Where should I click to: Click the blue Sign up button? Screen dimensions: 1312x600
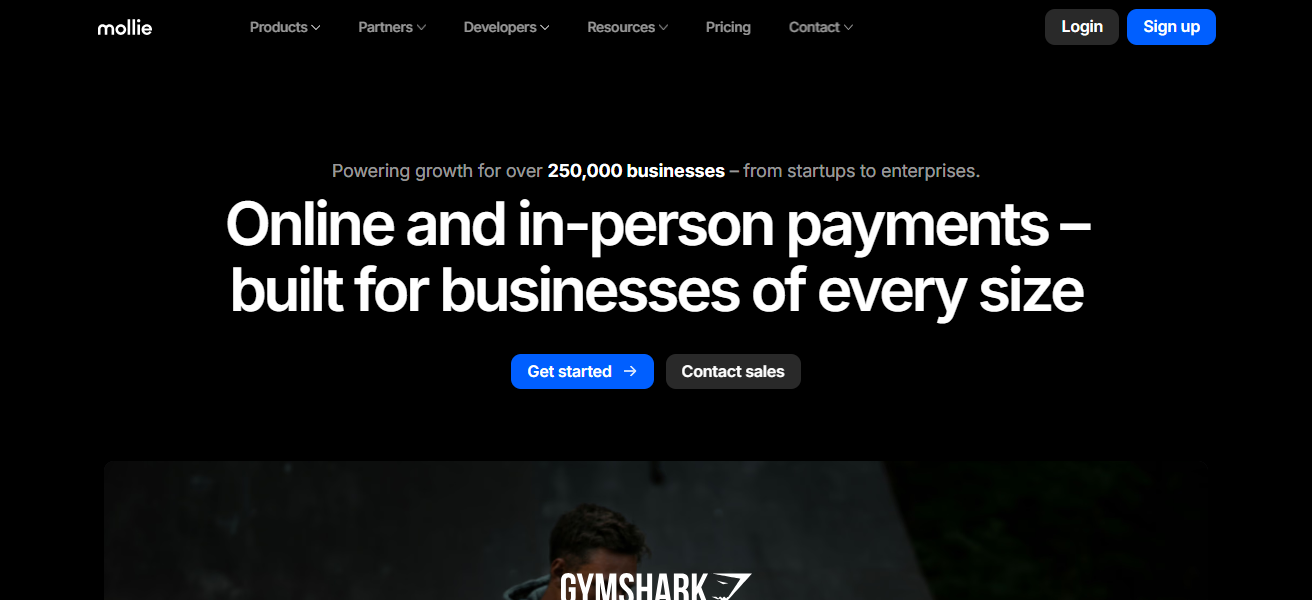[1171, 27]
